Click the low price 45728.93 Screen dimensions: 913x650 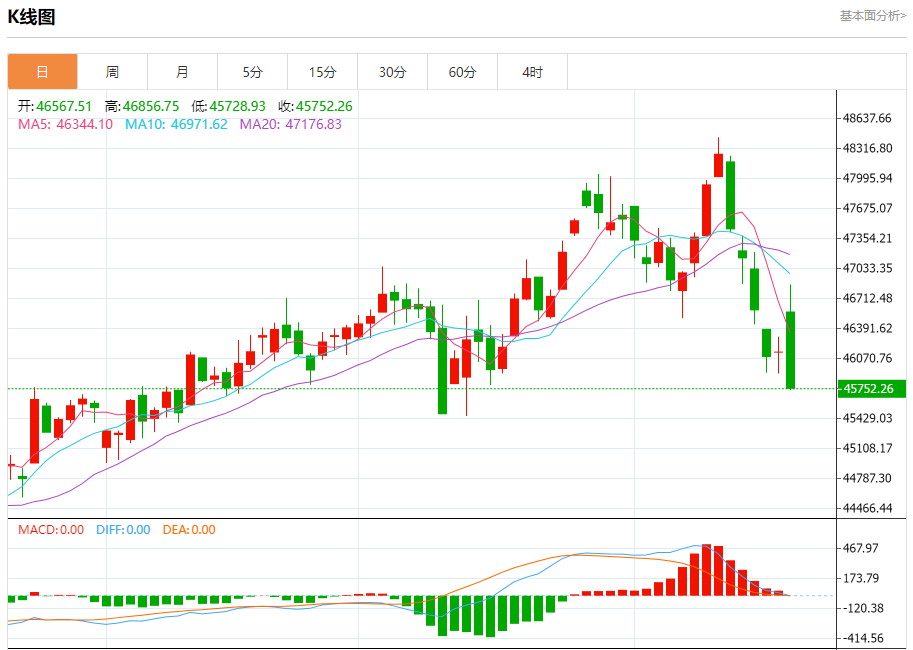tap(238, 106)
